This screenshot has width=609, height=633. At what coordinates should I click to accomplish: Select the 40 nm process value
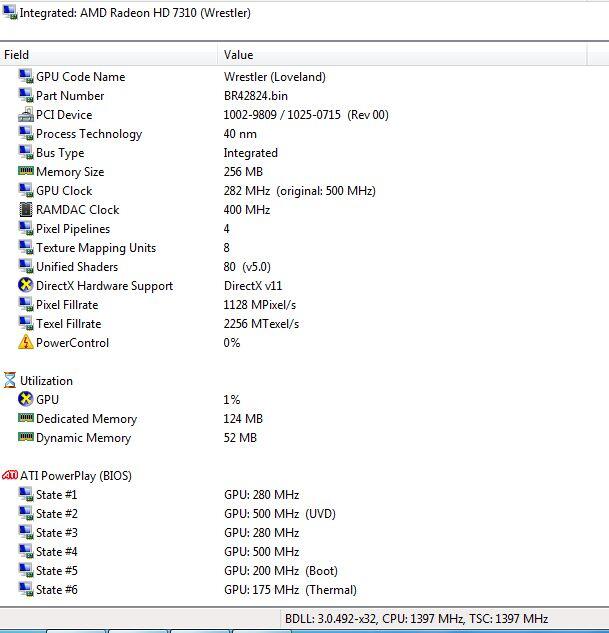click(240, 134)
